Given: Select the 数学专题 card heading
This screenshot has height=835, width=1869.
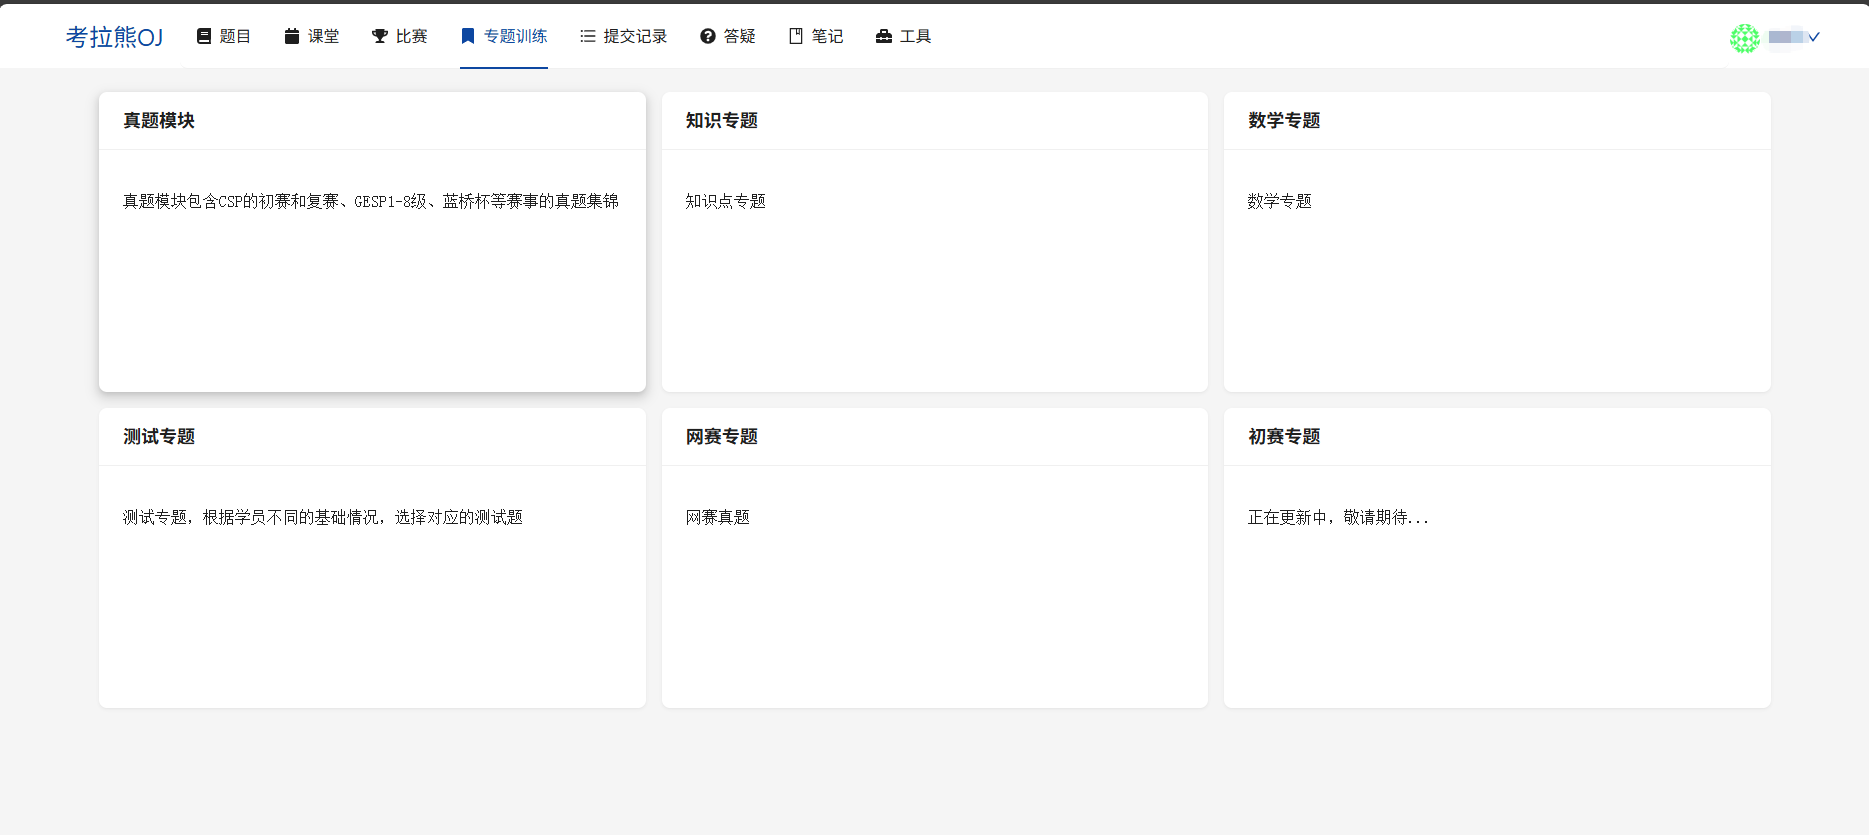Looking at the screenshot, I should pyautogui.click(x=1284, y=121).
